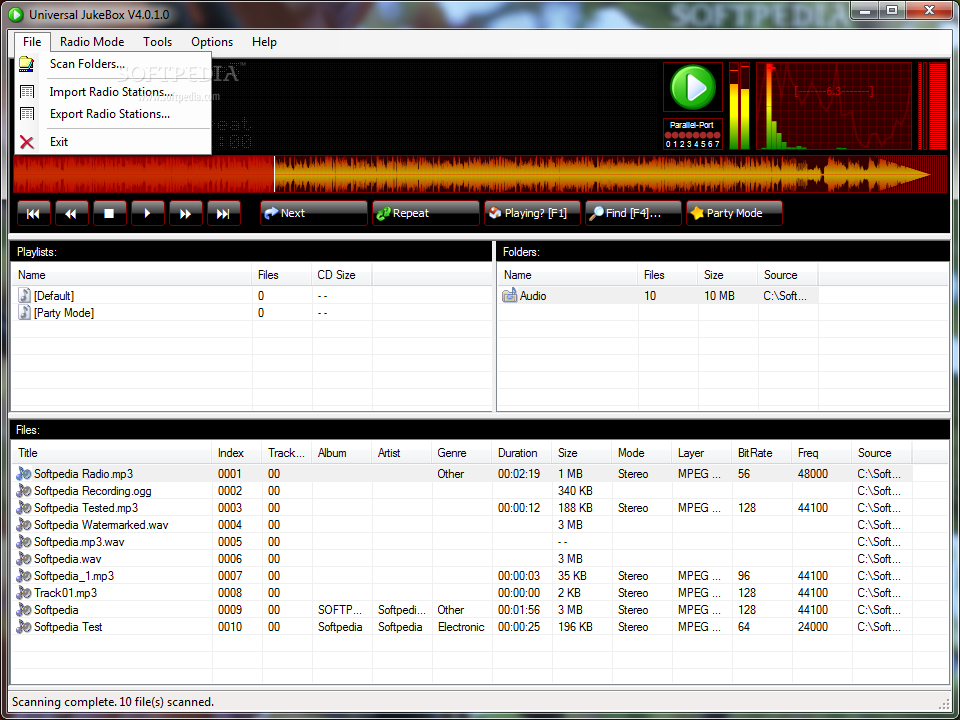The height and width of the screenshot is (720, 960).
Task: Sort files by Index column header
Action: 237,453
